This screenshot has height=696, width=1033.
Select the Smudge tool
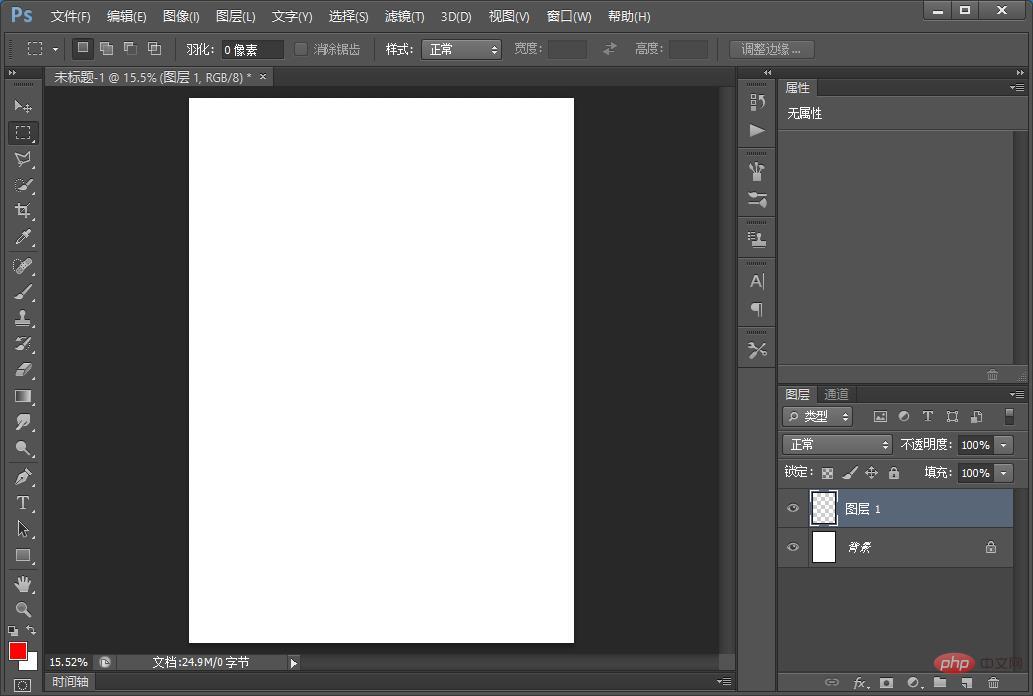click(x=23, y=422)
